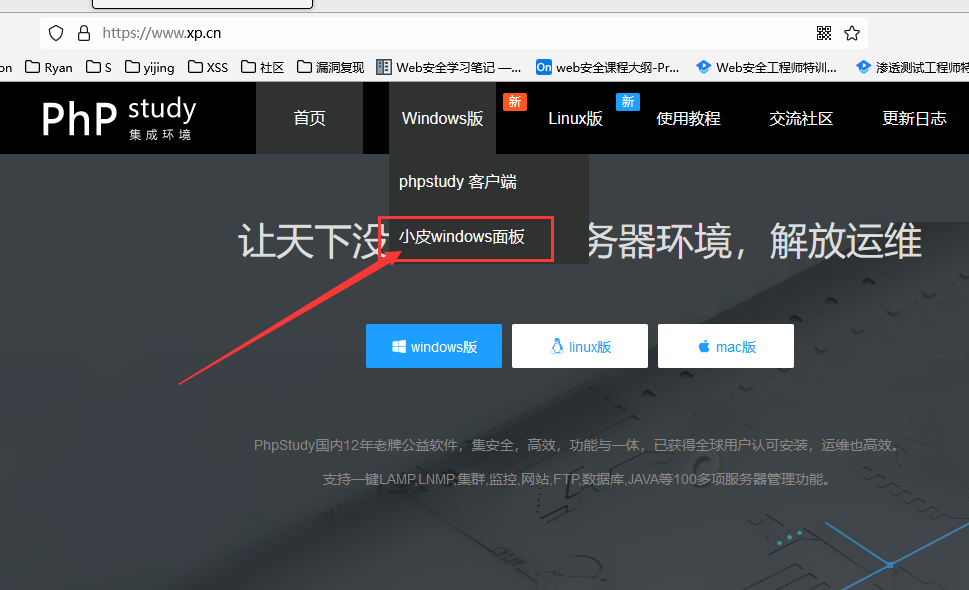
Task: Open the yijing bookmarks folder
Action: point(150,67)
